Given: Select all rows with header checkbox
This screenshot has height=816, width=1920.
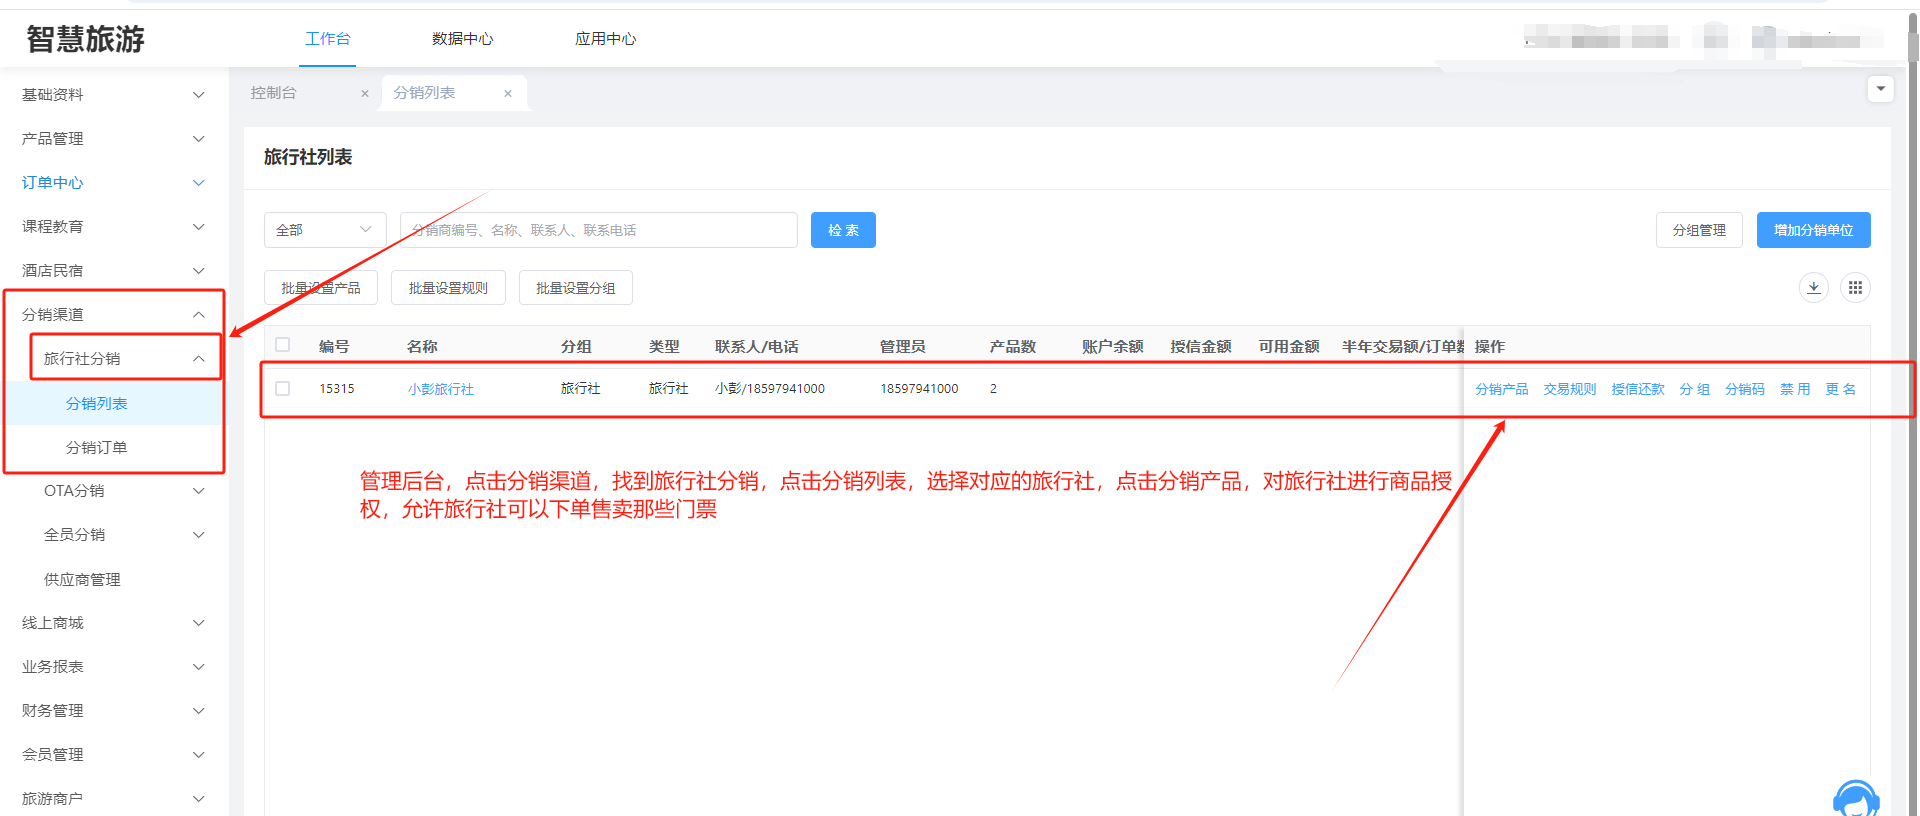Looking at the screenshot, I should (x=283, y=345).
